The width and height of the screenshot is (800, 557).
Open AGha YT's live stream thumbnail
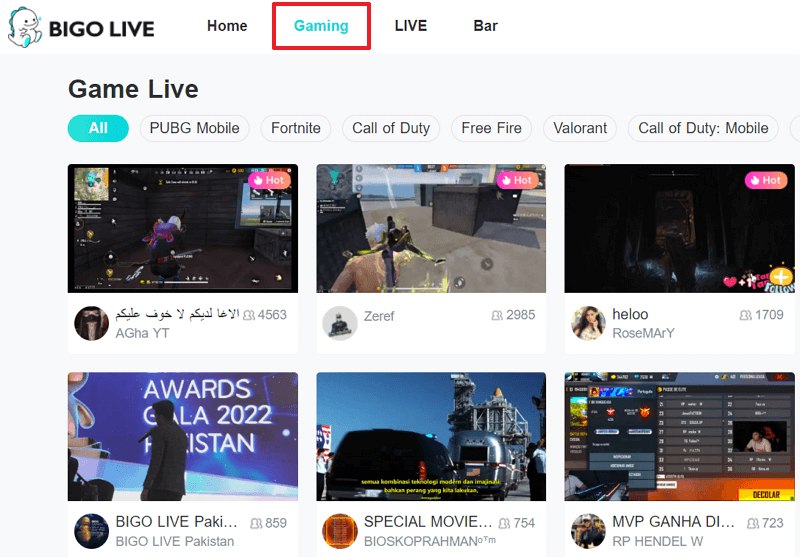click(183, 229)
